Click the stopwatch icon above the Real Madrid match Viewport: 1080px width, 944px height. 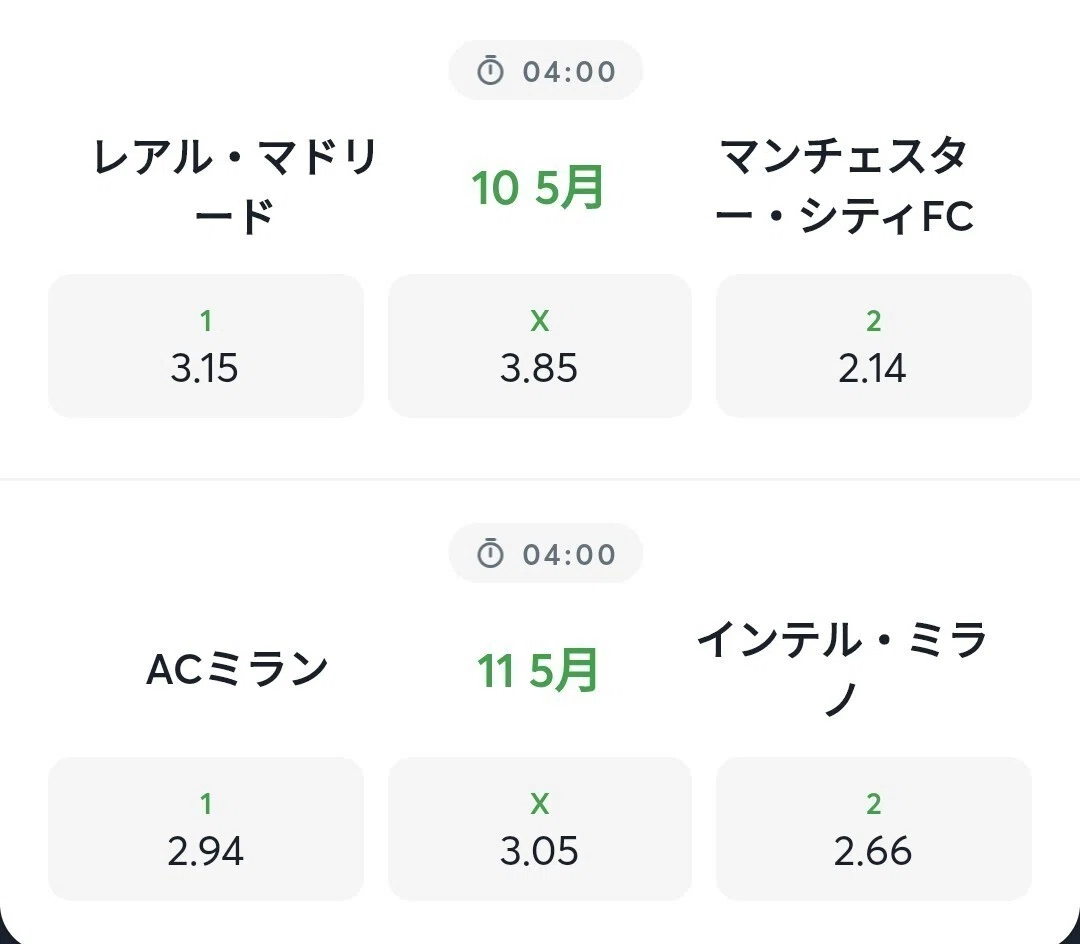coord(490,70)
